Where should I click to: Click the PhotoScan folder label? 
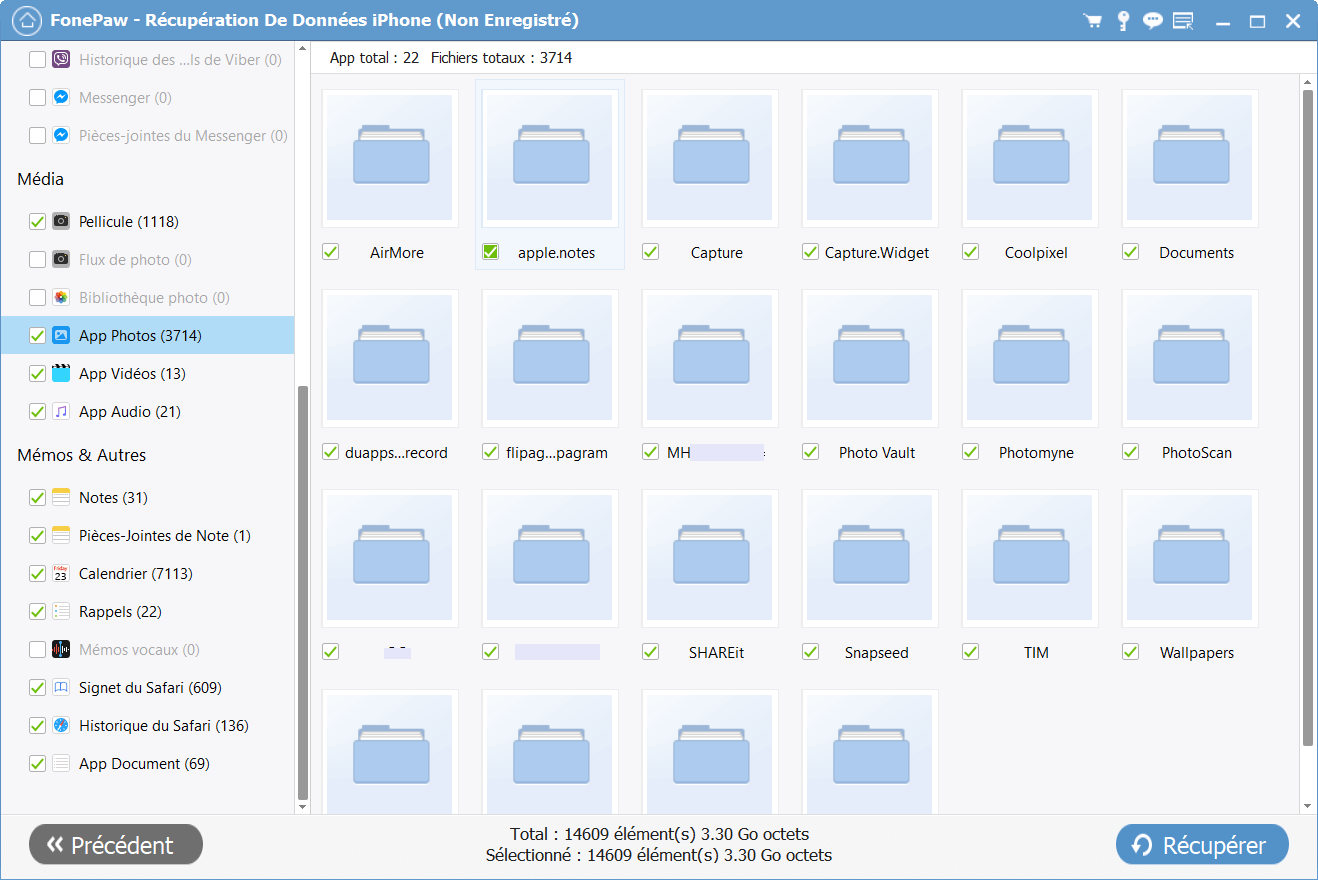click(x=1197, y=453)
